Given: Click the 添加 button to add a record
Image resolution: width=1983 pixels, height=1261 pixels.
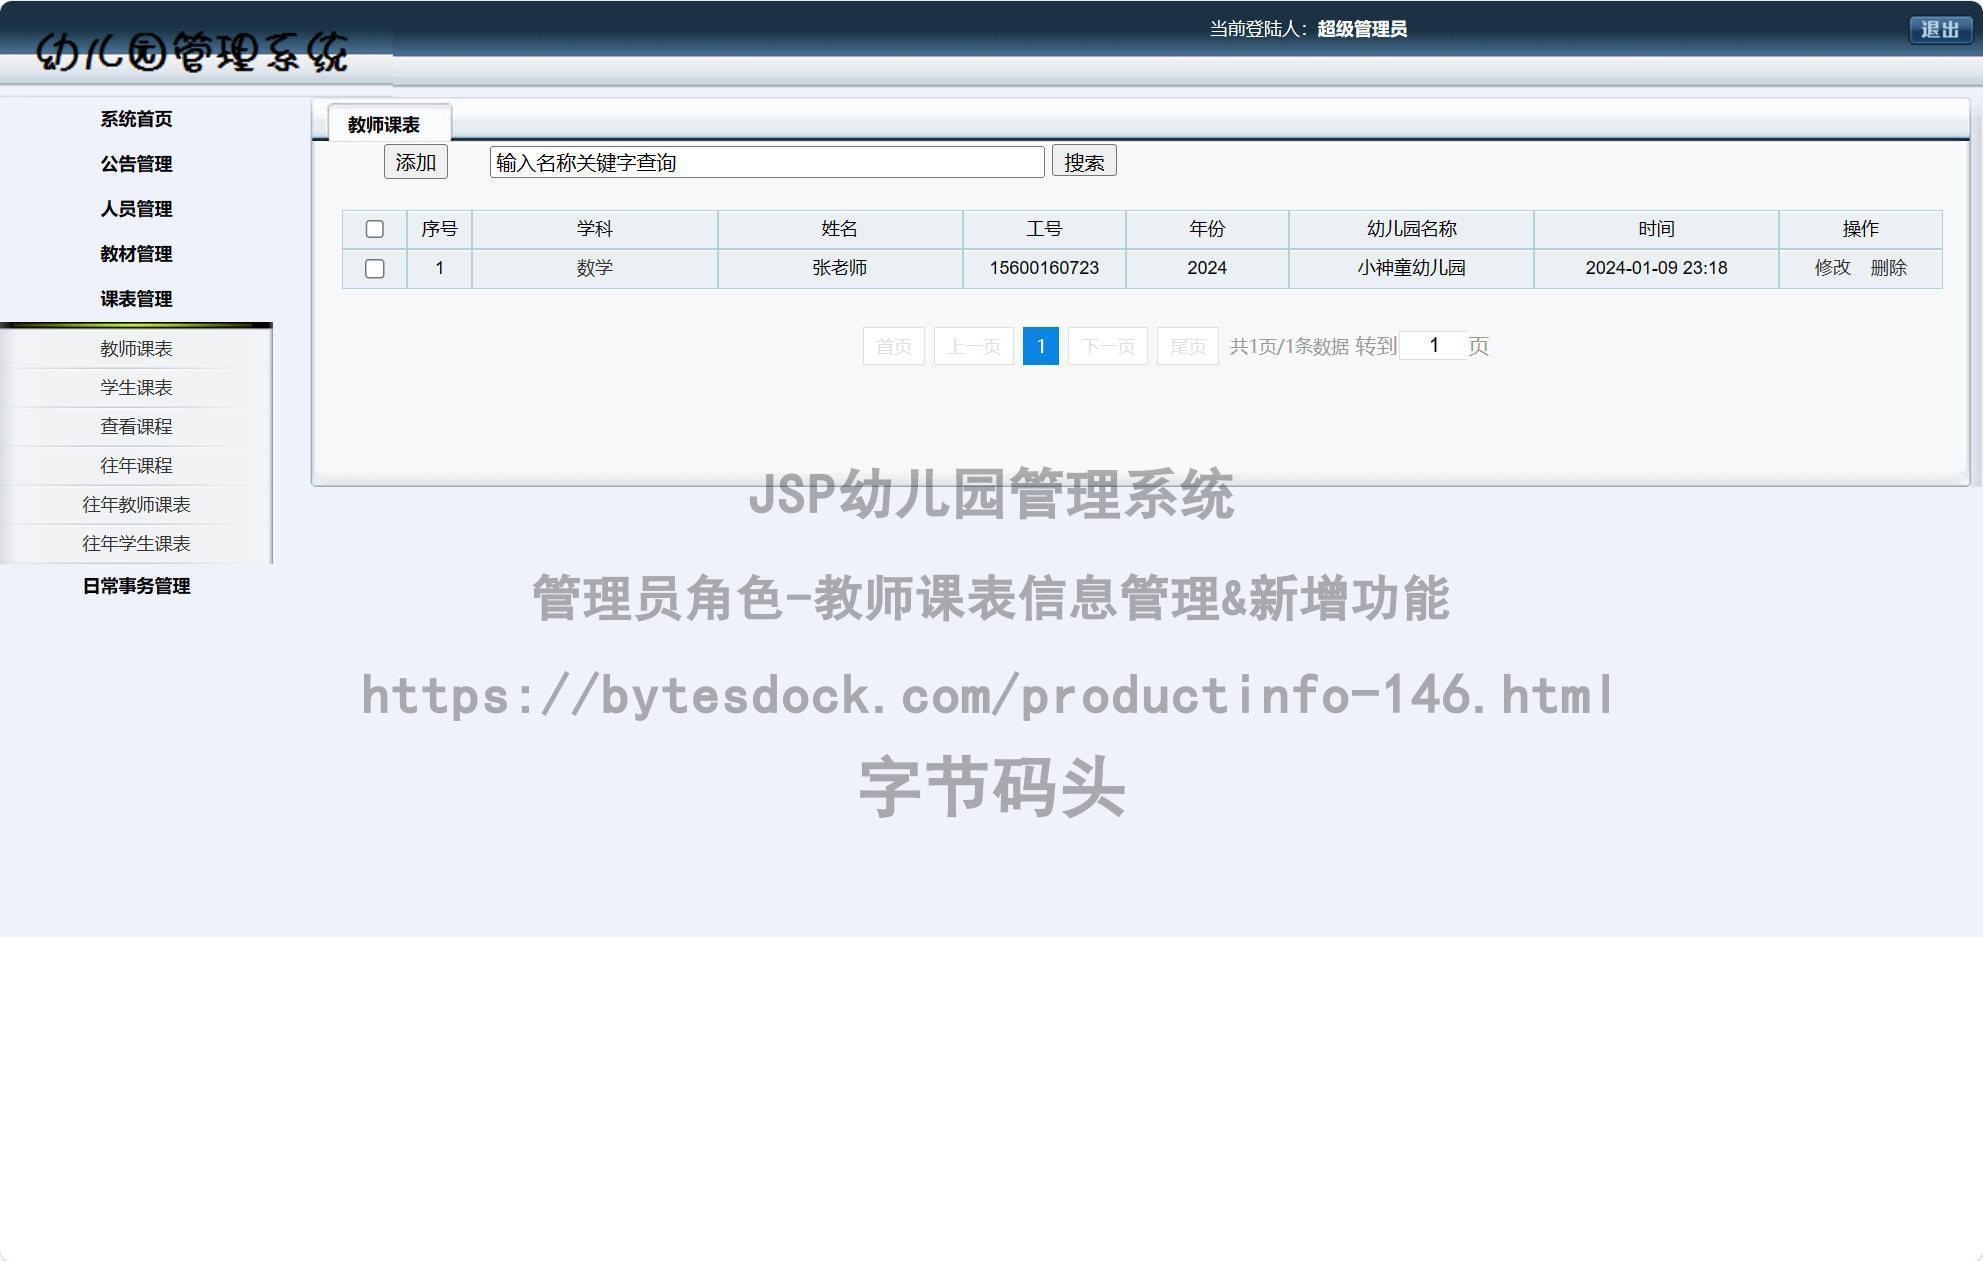Looking at the screenshot, I should pyautogui.click(x=414, y=161).
